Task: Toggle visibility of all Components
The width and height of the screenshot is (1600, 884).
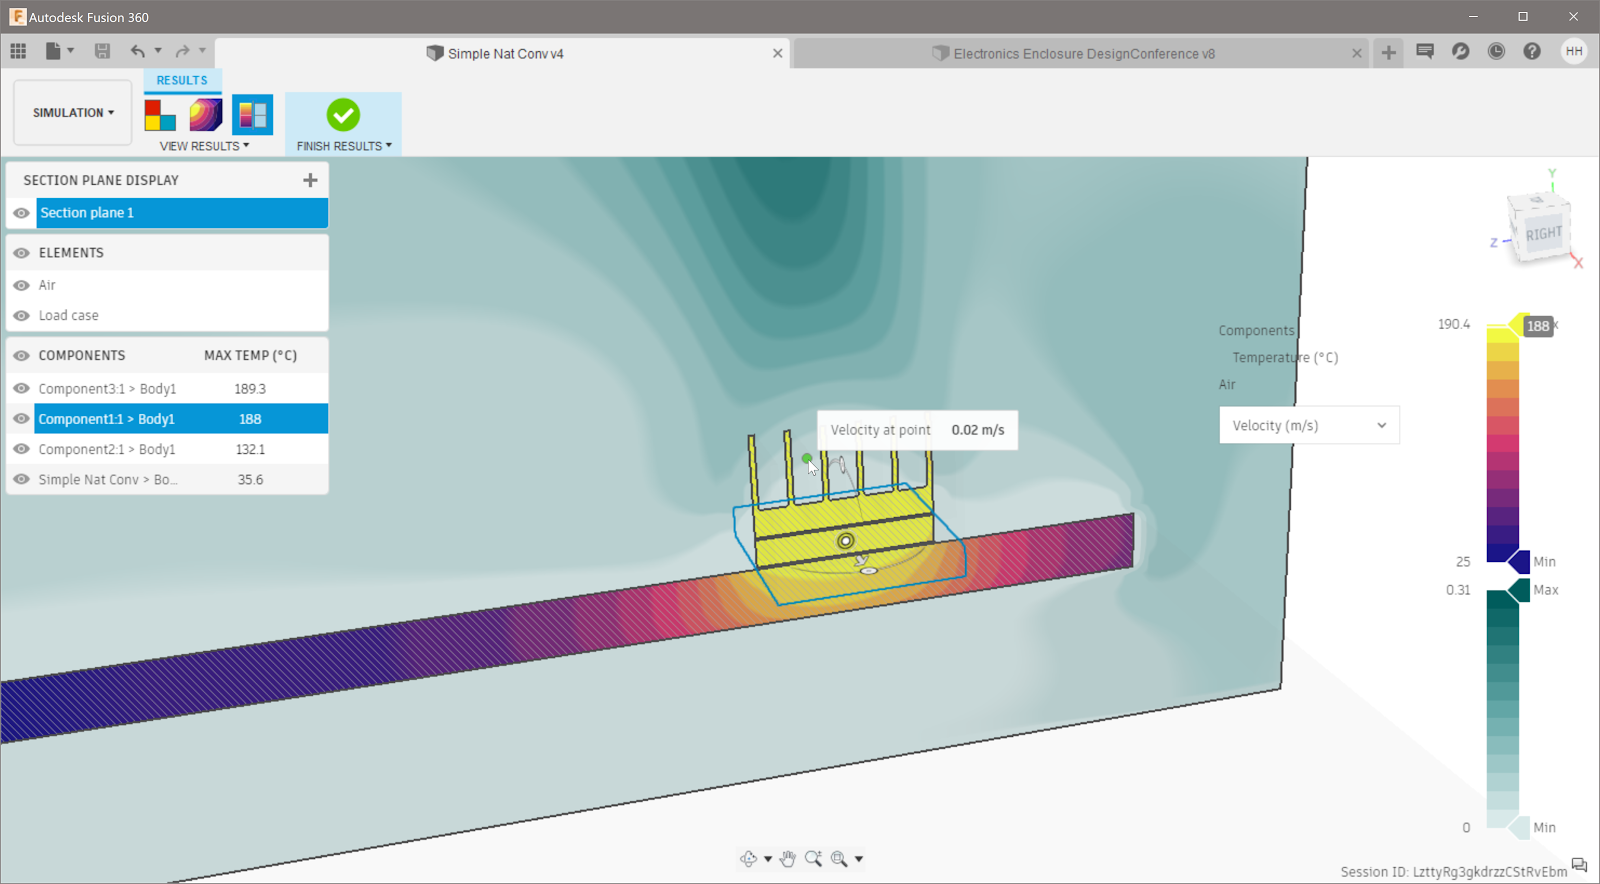Action: click(x=21, y=355)
